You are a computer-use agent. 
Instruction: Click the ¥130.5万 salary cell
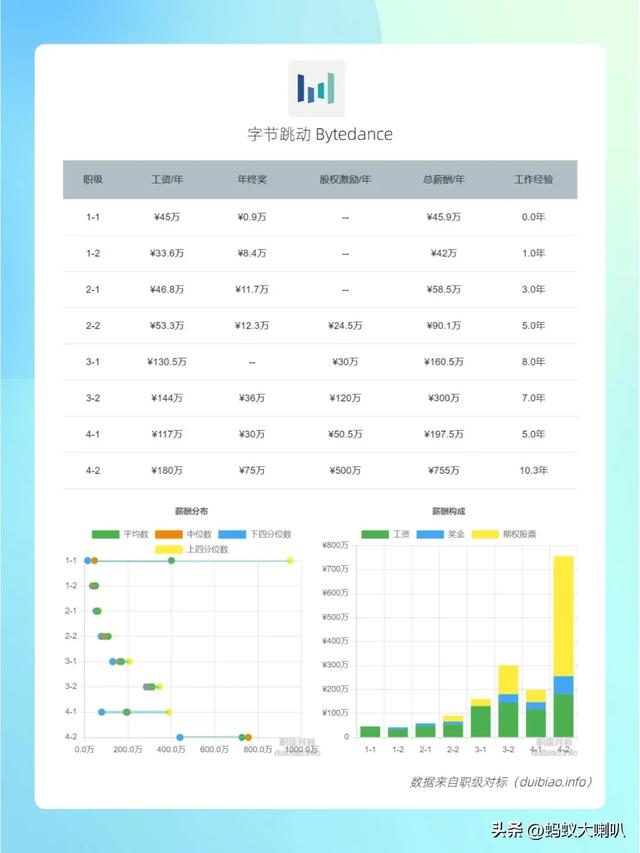point(167,362)
